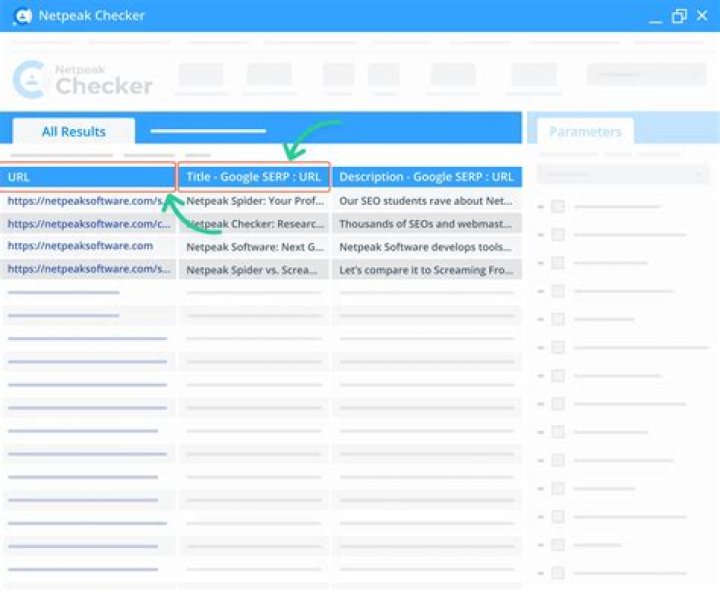The width and height of the screenshot is (720, 592).
Task: Maximize the Netpeak Checker window
Action: click(679, 16)
